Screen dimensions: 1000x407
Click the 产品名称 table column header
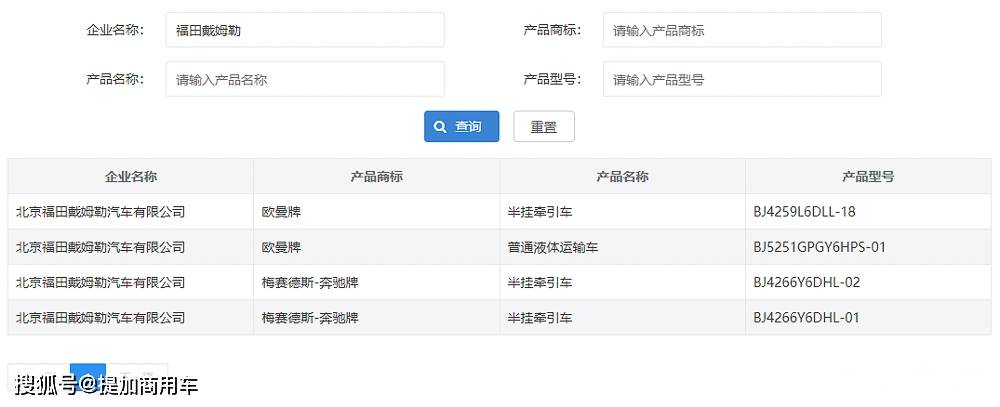622,177
